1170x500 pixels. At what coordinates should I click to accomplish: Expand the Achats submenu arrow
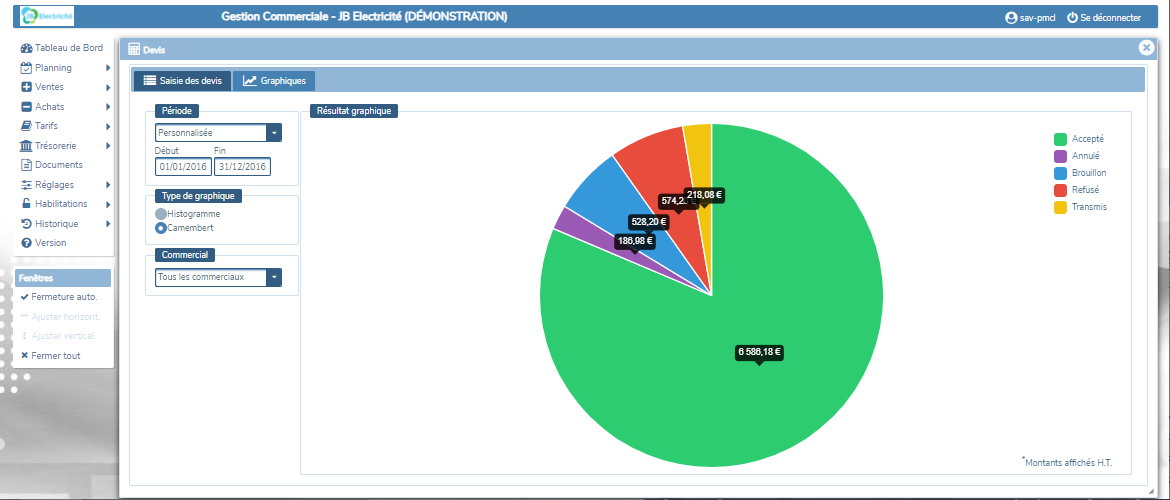[108, 107]
